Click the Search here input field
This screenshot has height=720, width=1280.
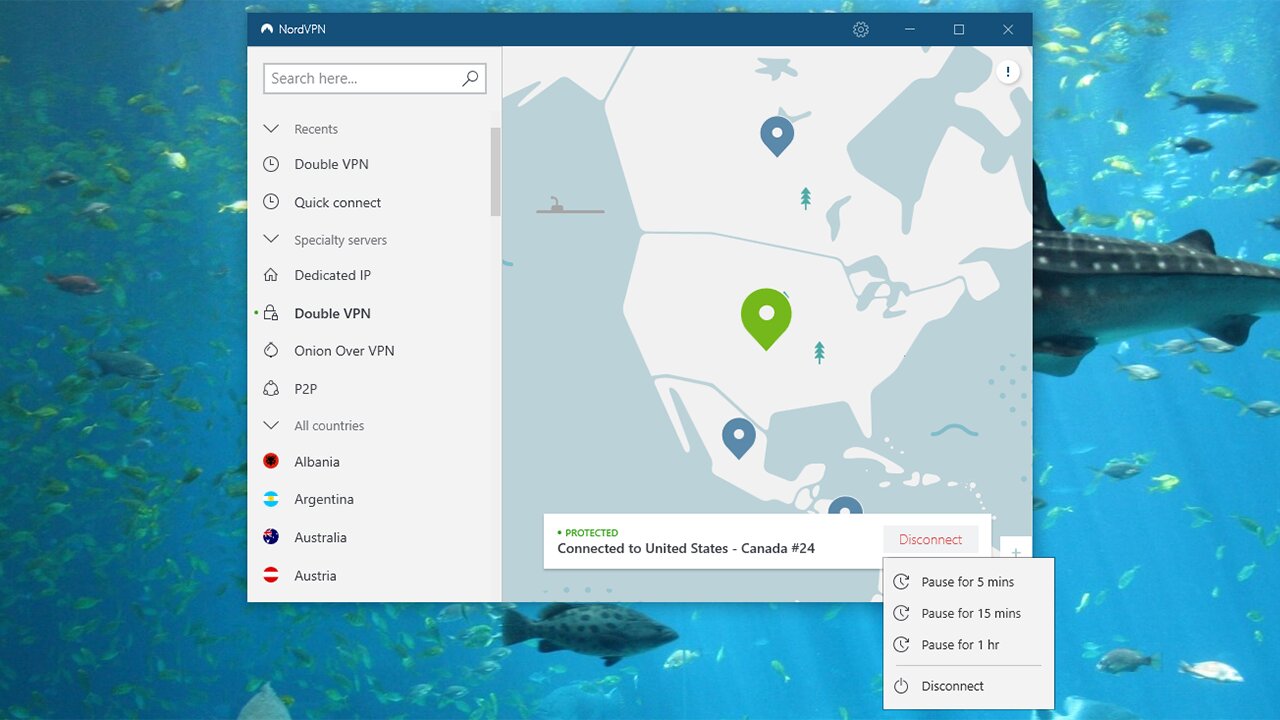[x=360, y=78]
